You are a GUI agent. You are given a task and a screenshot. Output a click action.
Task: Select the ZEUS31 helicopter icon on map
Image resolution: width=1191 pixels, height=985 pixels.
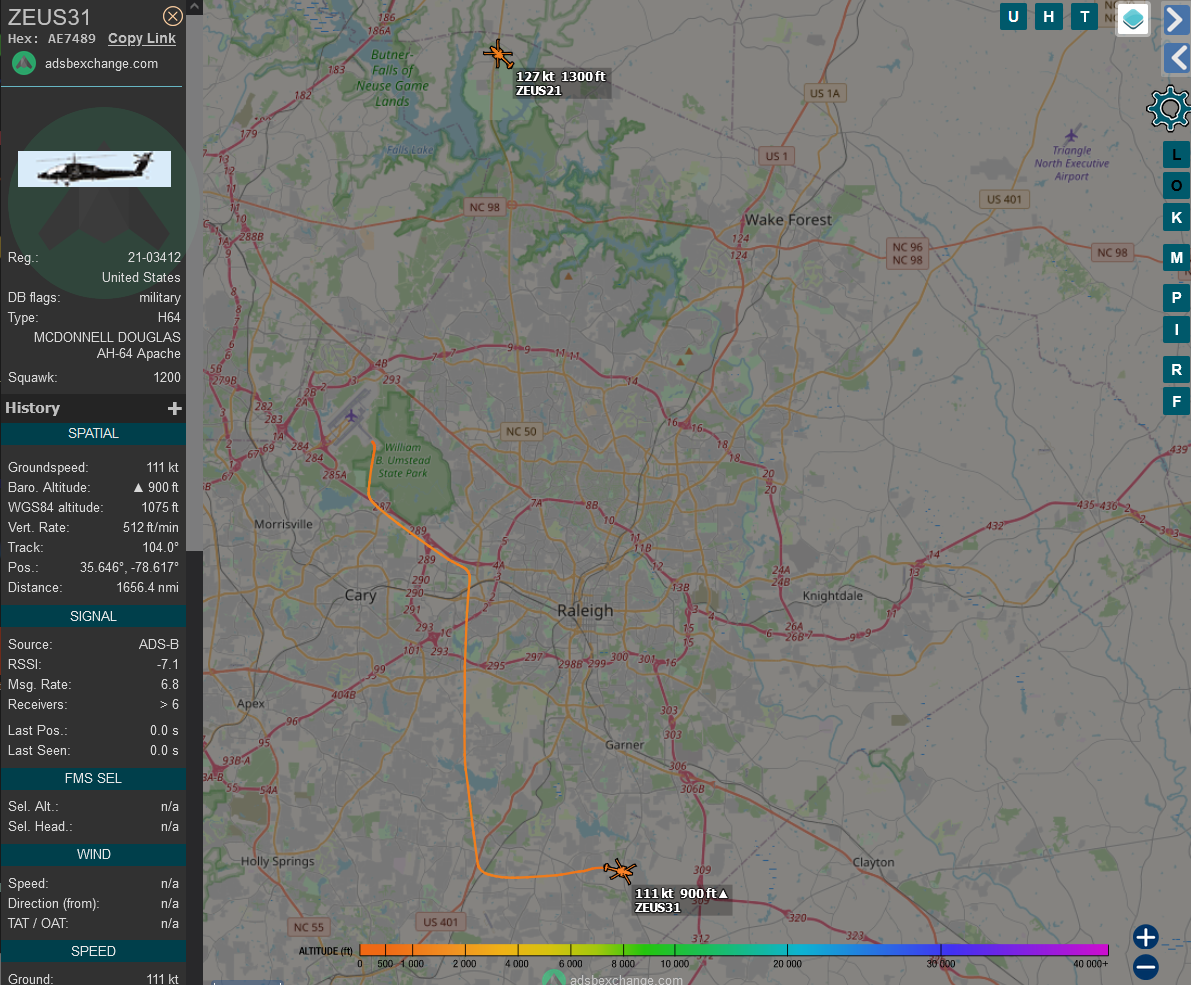[x=620, y=870]
